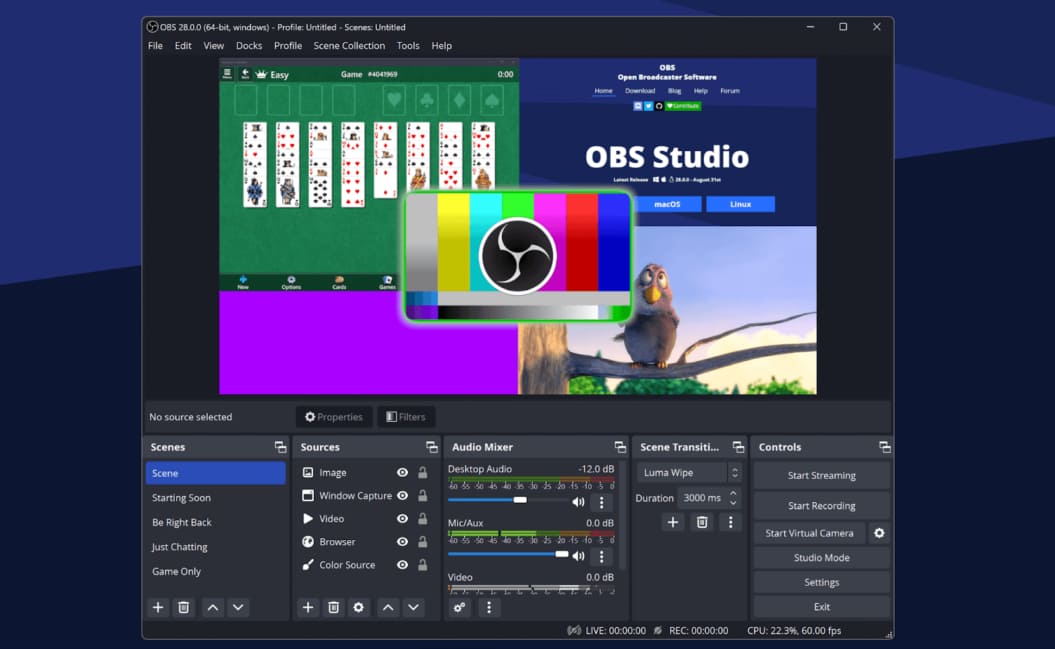This screenshot has height=649, width=1055.
Task: Lock the Window Capture source
Action: click(423, 496)
